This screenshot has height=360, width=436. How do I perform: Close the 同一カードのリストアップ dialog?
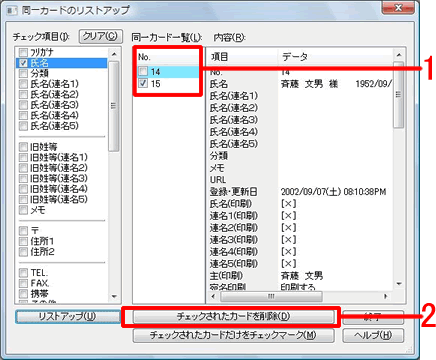click(398, 8)
